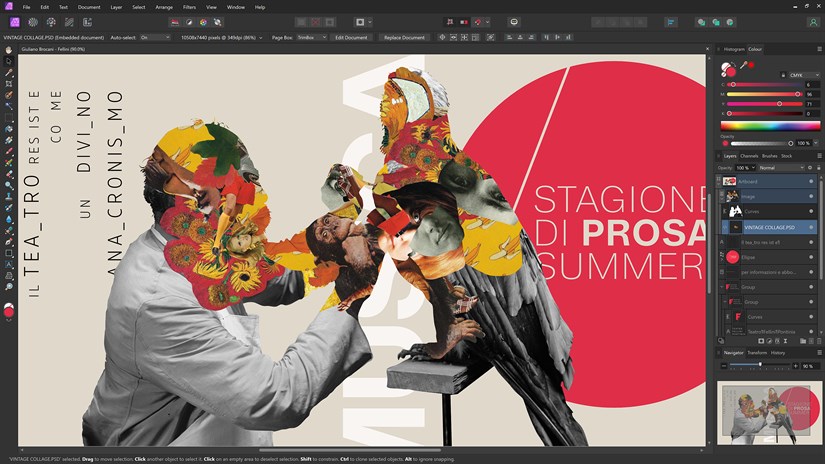Open the Page Box TrimBox dropdown
The width and height of the screenshot is (825, 464).
(x=311, y=37)
